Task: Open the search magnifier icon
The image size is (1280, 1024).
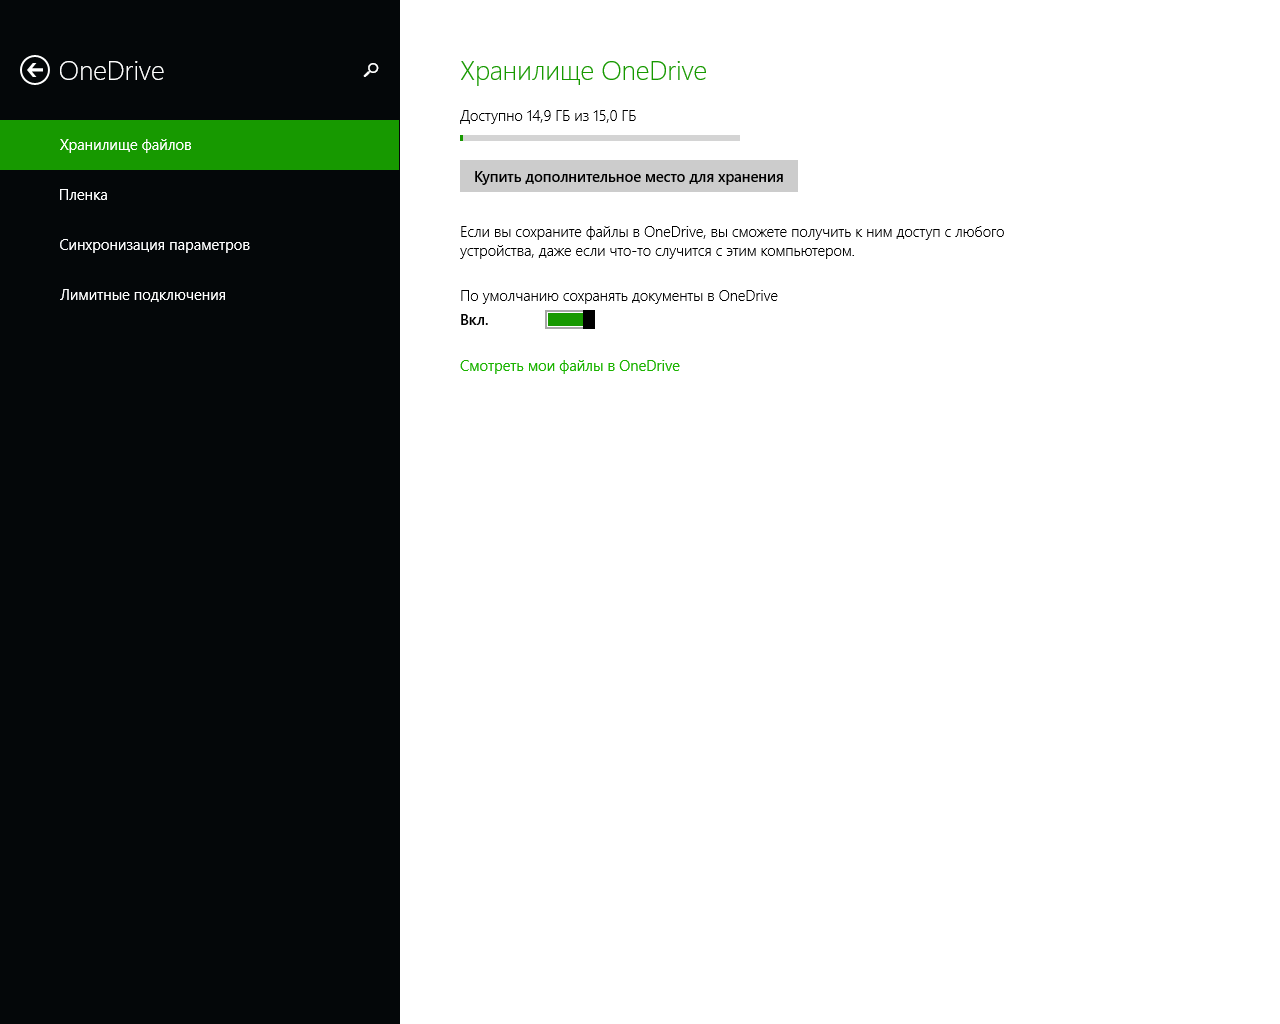Action: click(x=371, y=70)
